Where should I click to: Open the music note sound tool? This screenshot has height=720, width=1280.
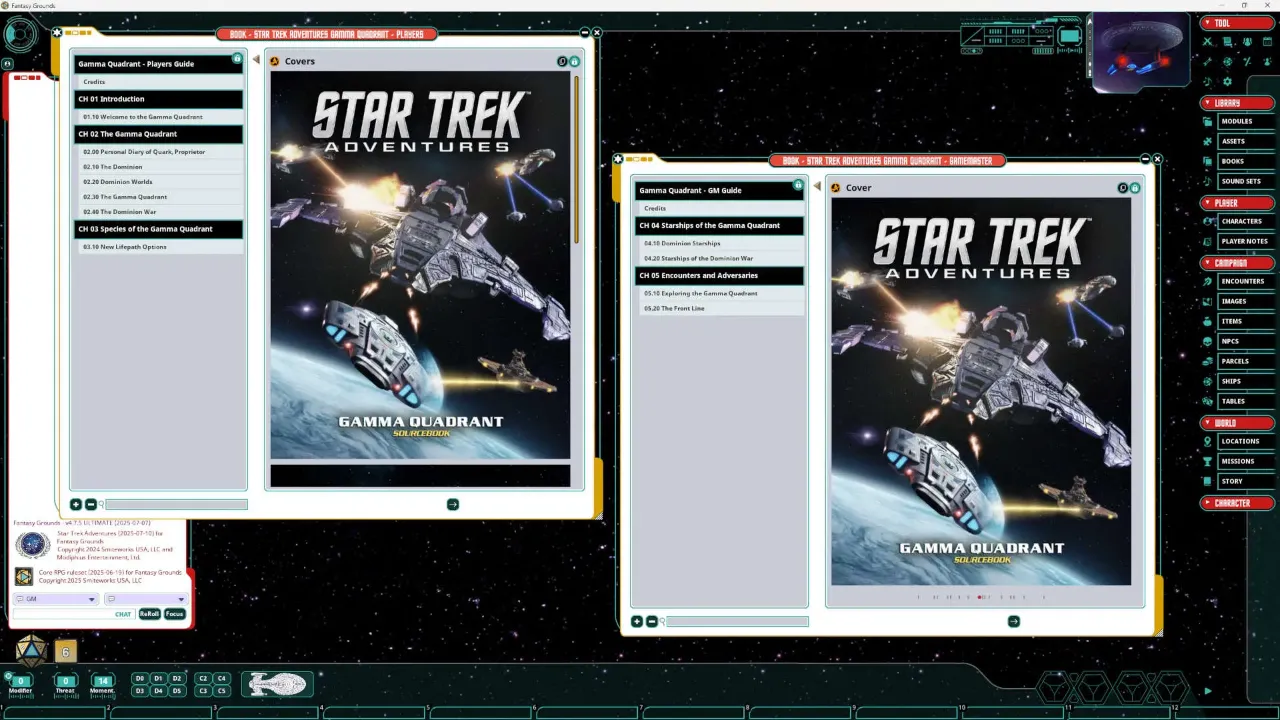(x=1207, y=82)
